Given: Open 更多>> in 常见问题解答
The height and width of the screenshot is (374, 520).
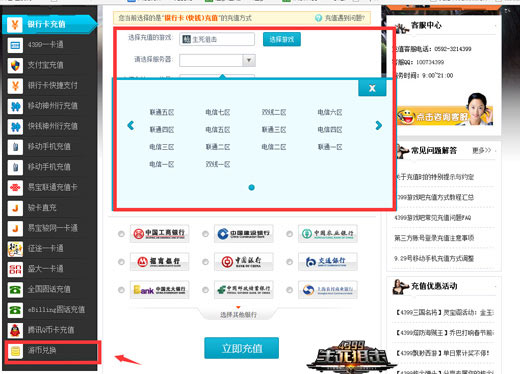Looking at the screenshot, I should tap(482, 151).
